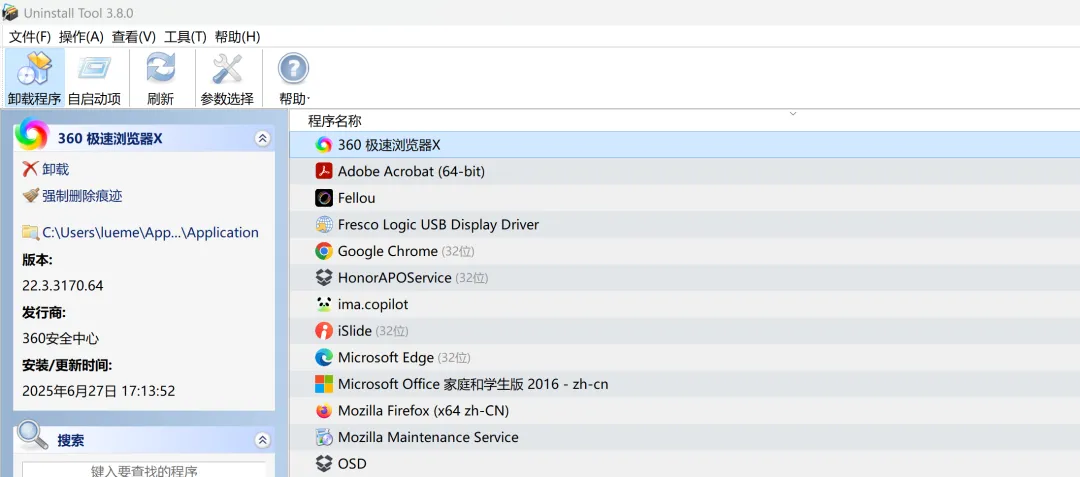
Task: Open the 卸载程序 toolbar icon
Action: pyautogui.click(x=34, y=70)
